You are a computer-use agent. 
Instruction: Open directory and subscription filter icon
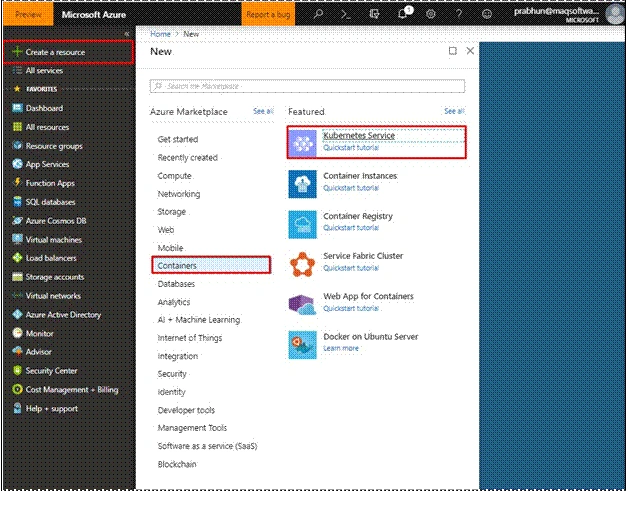click(x=374, y=14)
